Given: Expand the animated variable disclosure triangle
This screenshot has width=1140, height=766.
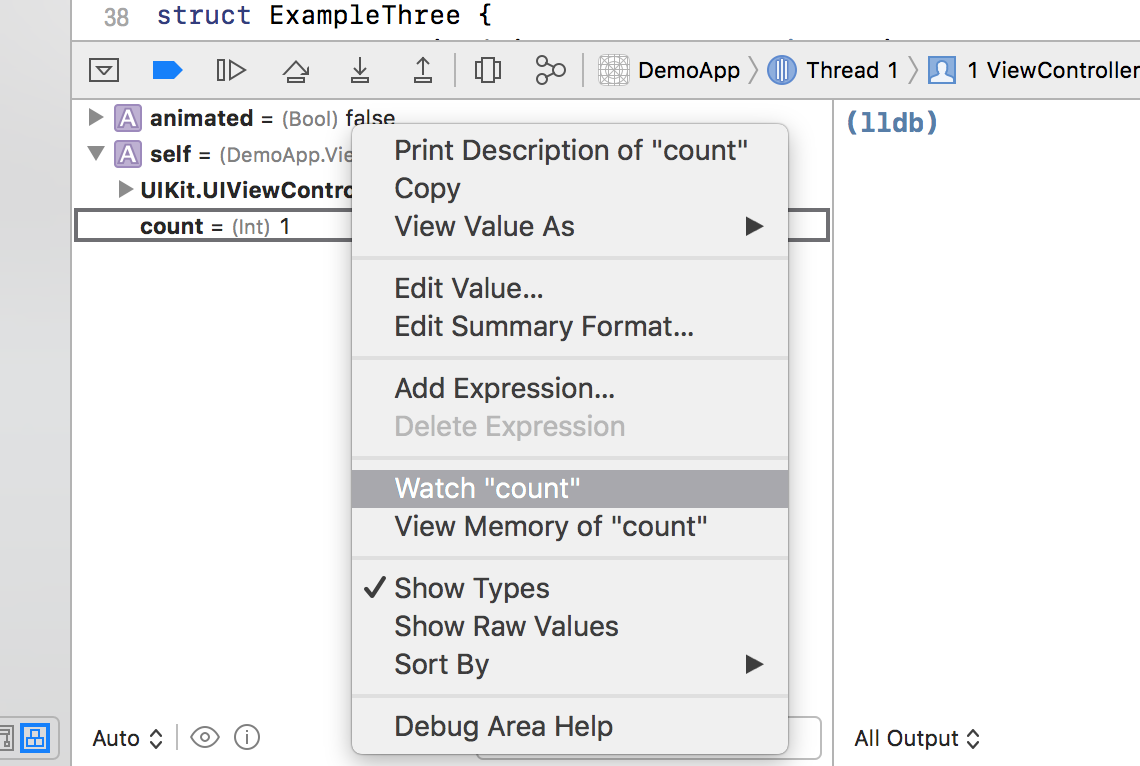Looking at the screenshot, I should [96, 118].
